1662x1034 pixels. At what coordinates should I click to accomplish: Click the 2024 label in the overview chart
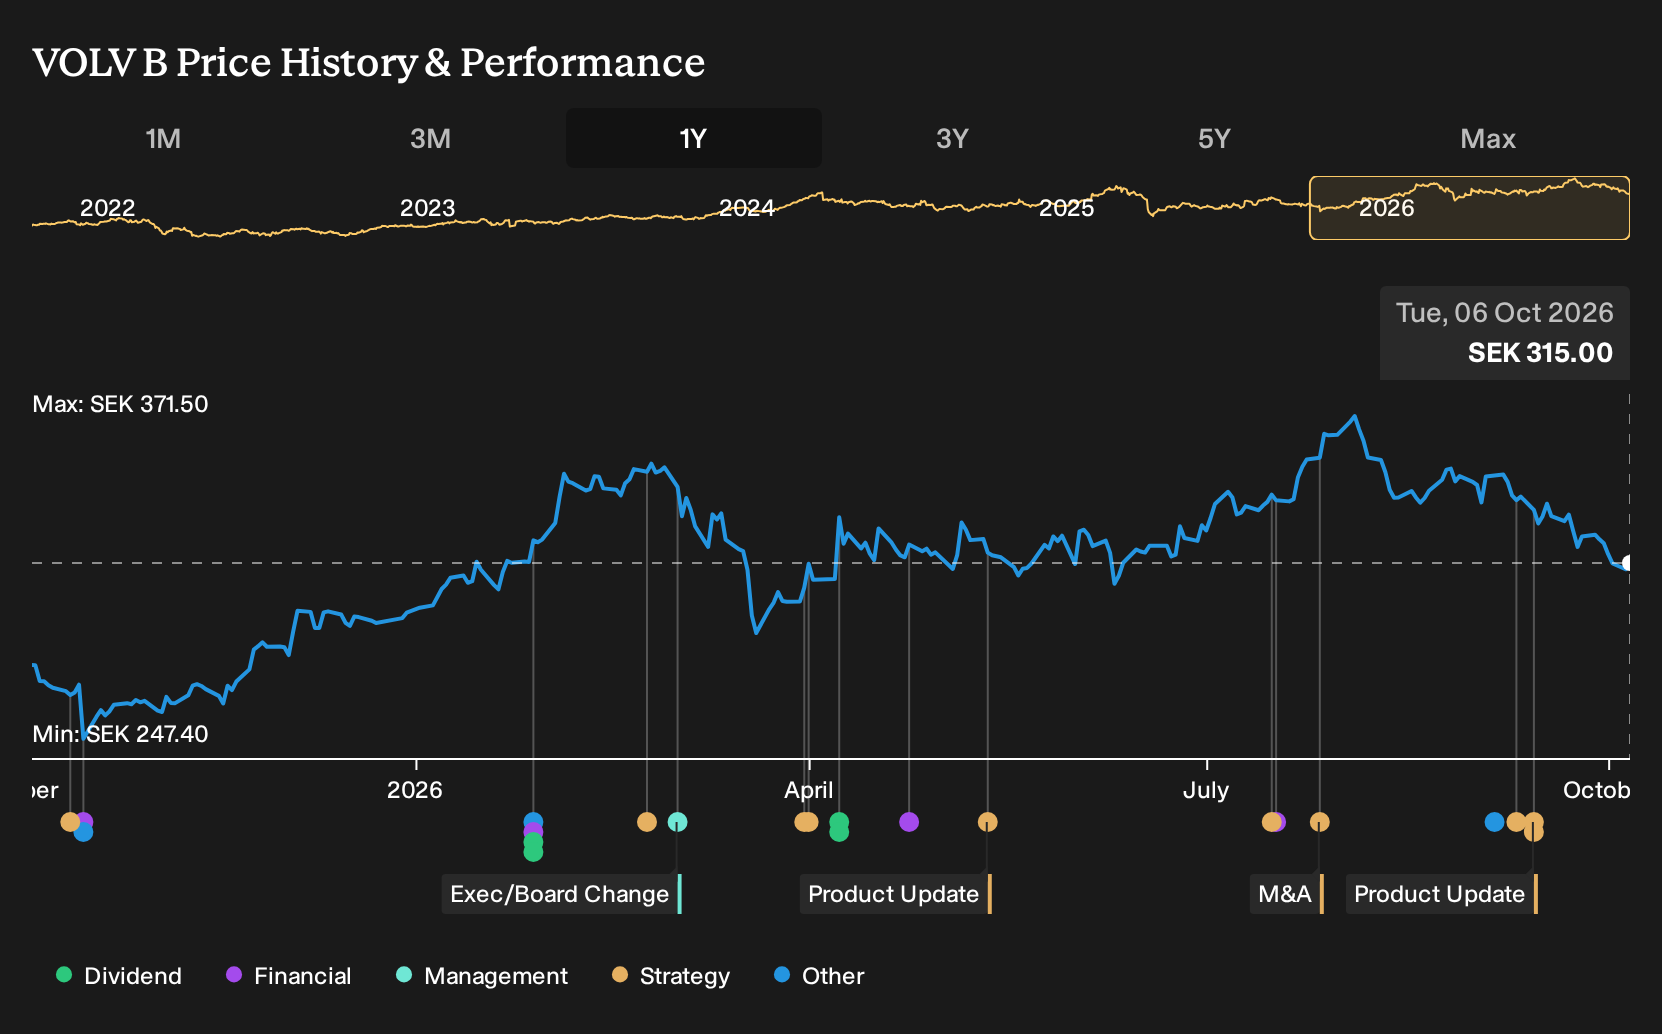tap(747, 208)
